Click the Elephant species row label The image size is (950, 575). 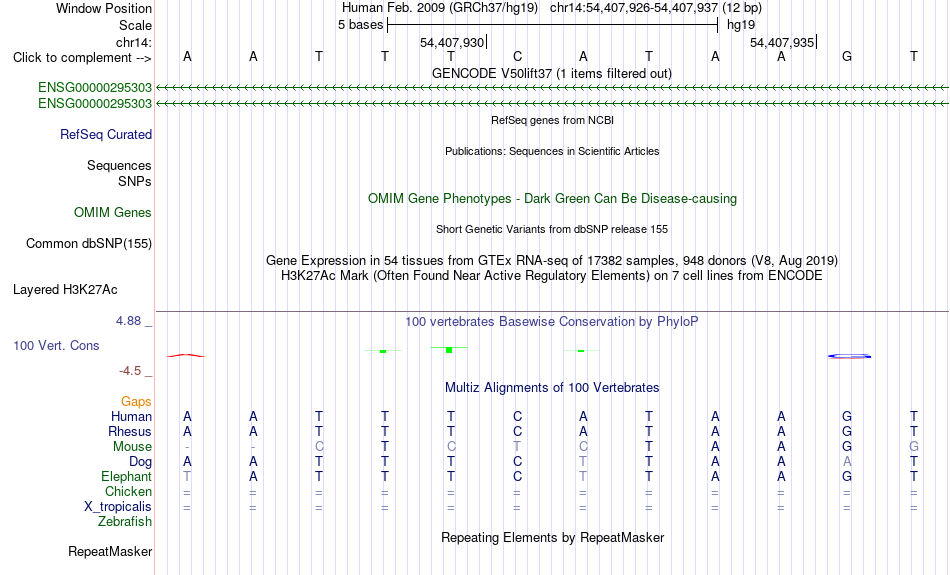(x=126, y=477)
